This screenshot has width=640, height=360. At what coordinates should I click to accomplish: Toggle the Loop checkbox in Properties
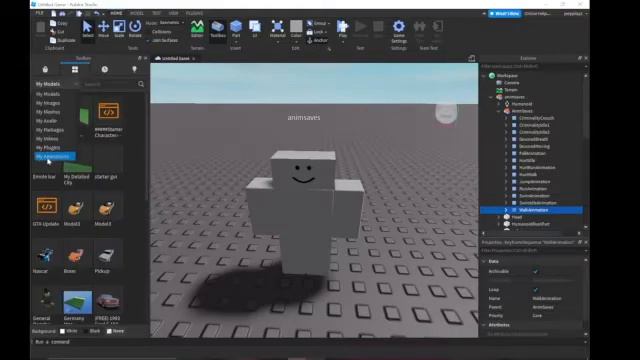pos(535,290)
